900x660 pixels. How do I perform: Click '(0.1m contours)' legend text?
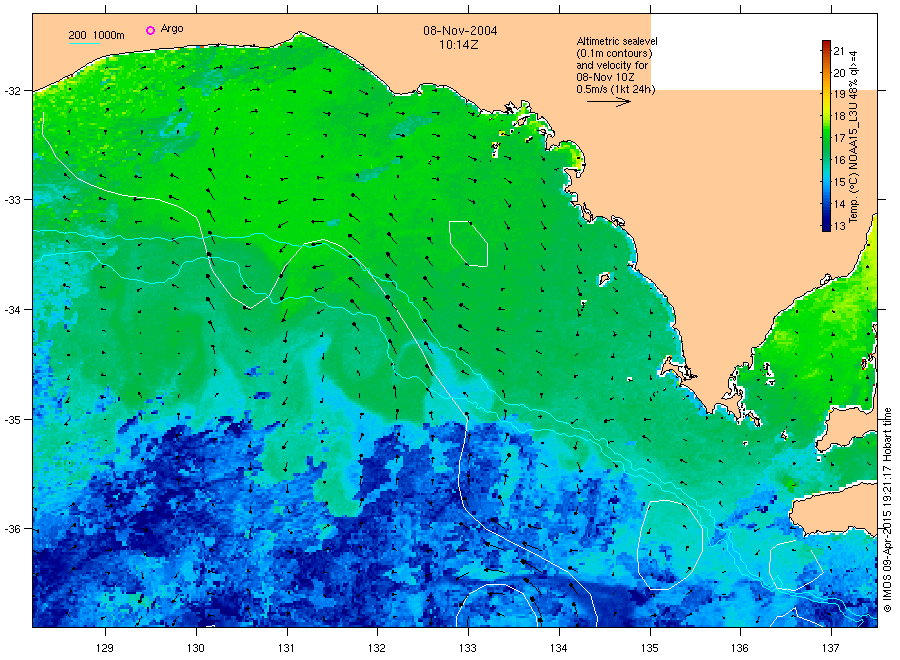point(614,53)
